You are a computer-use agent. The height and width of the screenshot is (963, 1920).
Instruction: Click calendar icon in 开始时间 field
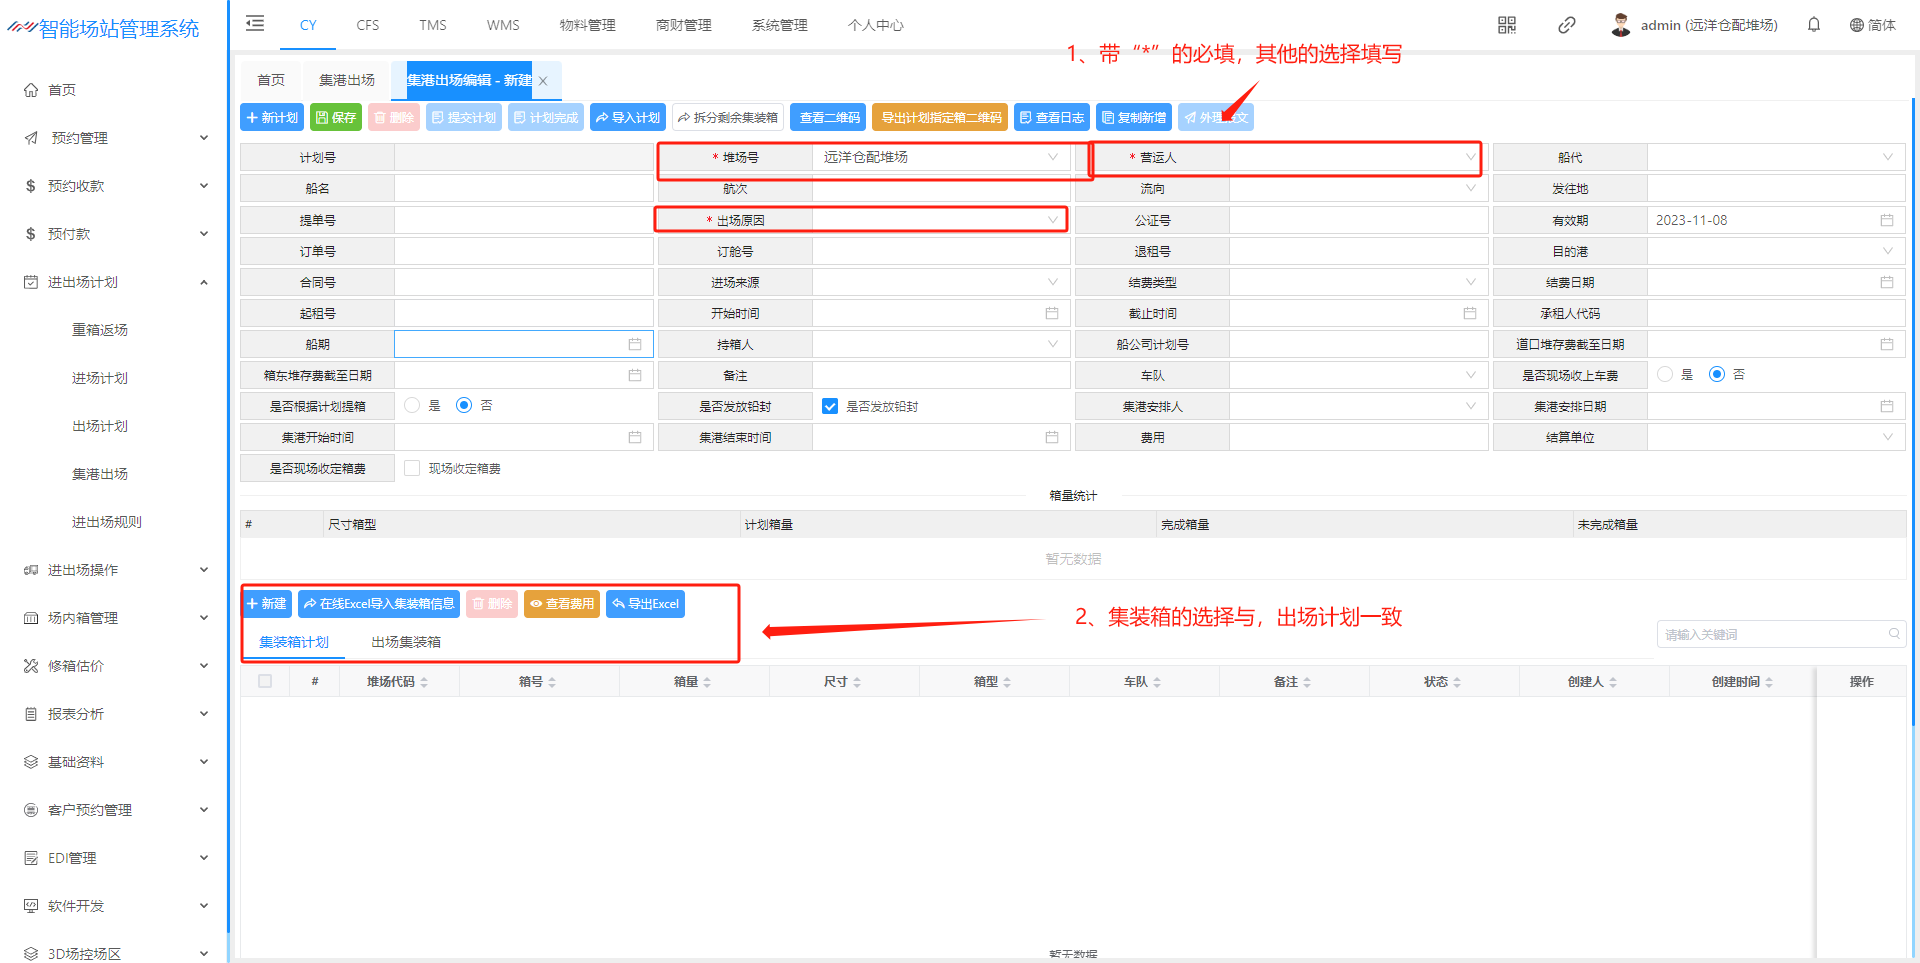[1051, 314]
